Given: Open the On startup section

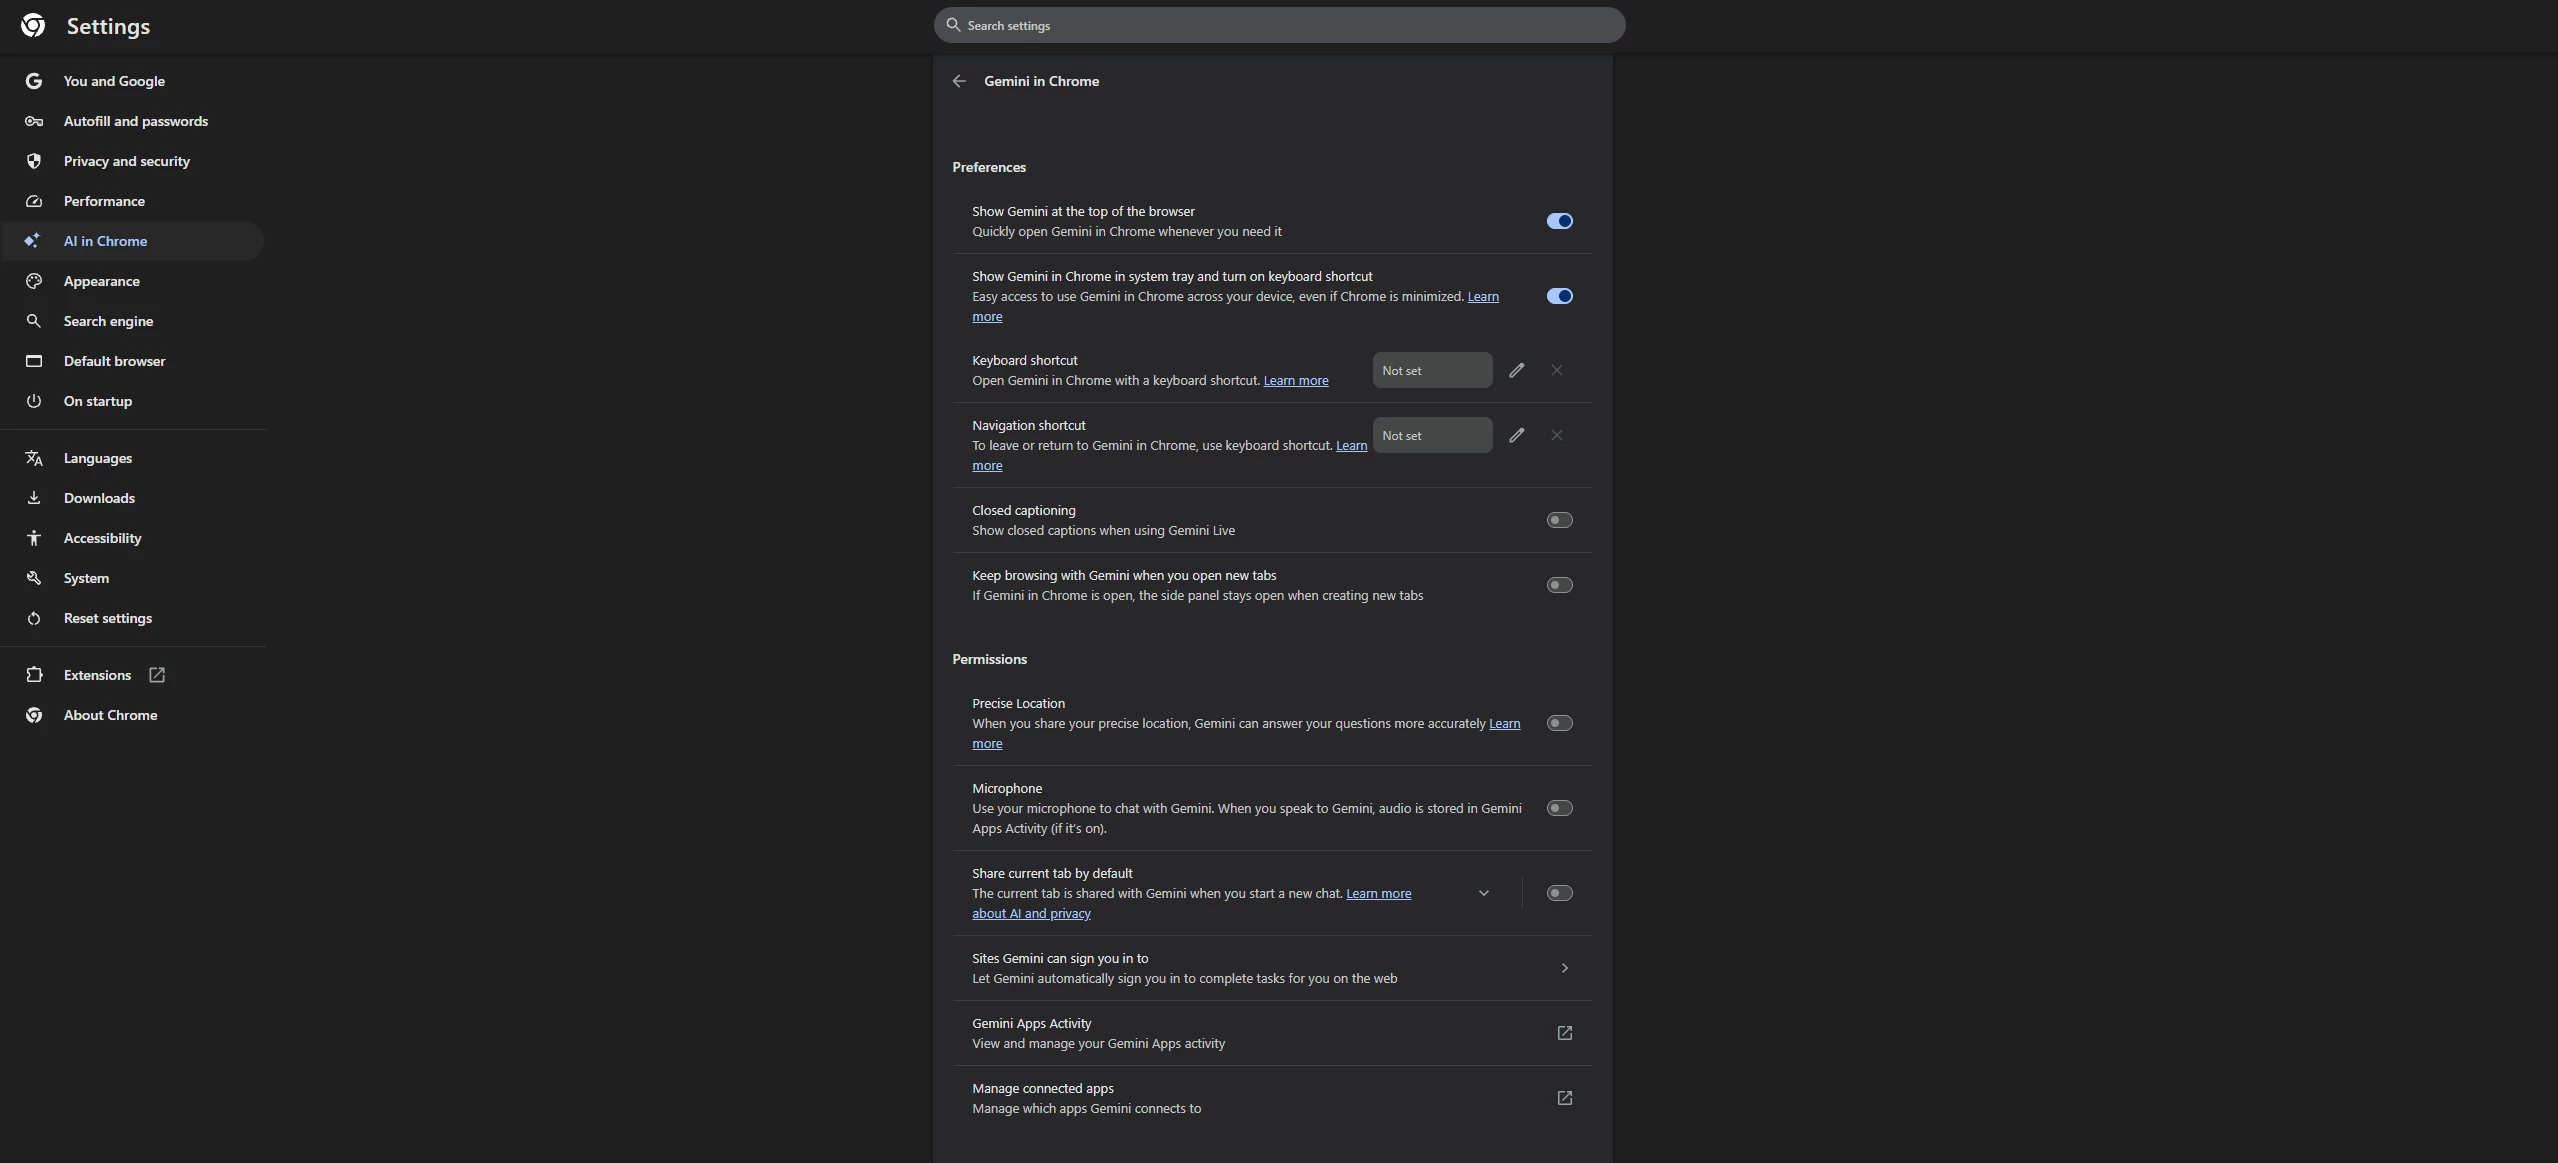Looking at the screenshot, I should coord(132,401).
